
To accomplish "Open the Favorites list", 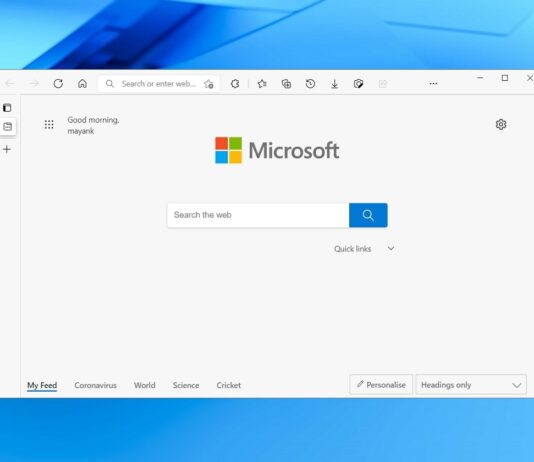I will pyautogui.click(x=262, y=83).
